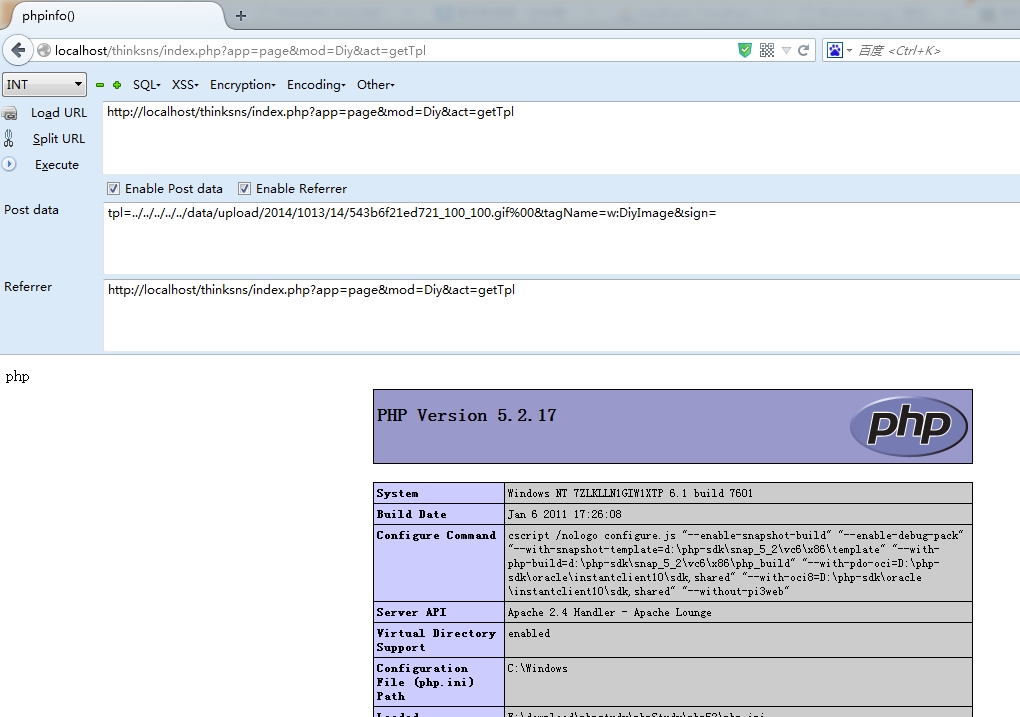Viewport: 1020px width, 717px height.
Task: Reload the page with refresh icon
Action: click(803, 50)
